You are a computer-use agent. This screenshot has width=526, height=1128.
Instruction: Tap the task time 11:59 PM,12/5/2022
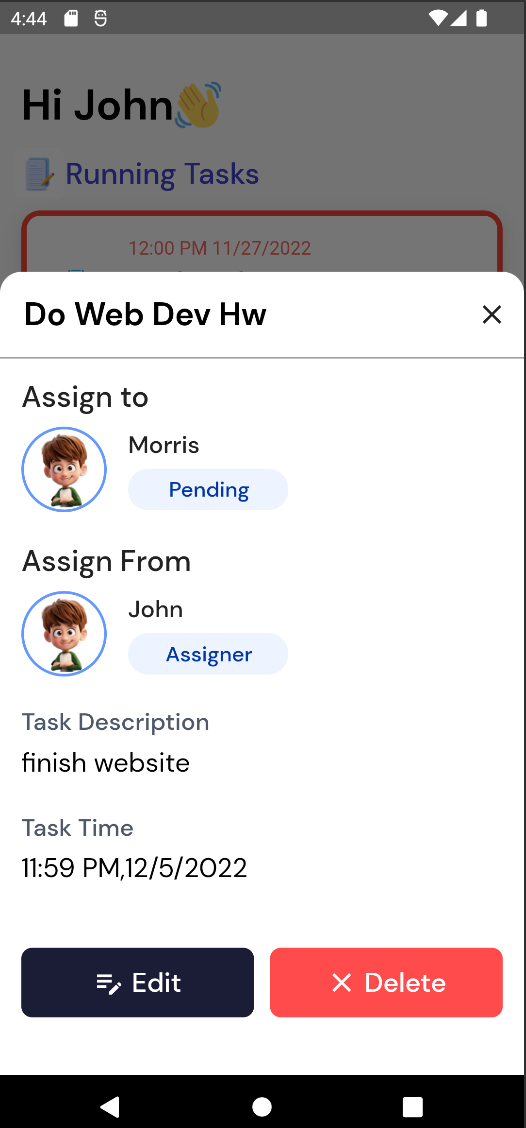pyautogui.click(x=135, y=868)
